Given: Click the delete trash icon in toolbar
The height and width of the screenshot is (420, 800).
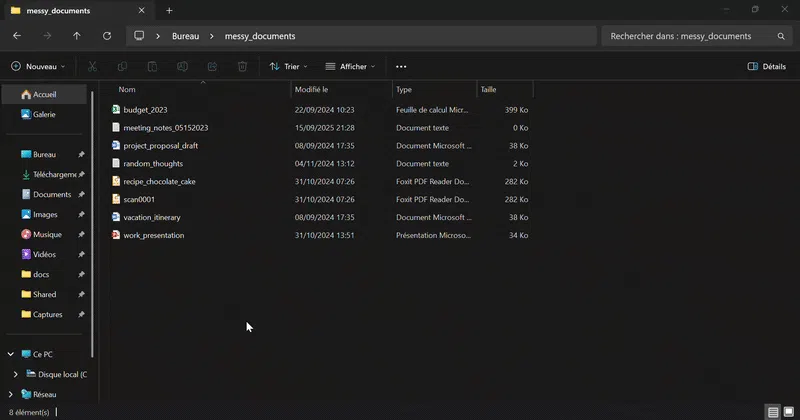Looking at the screenshot, I should (242, 66).
